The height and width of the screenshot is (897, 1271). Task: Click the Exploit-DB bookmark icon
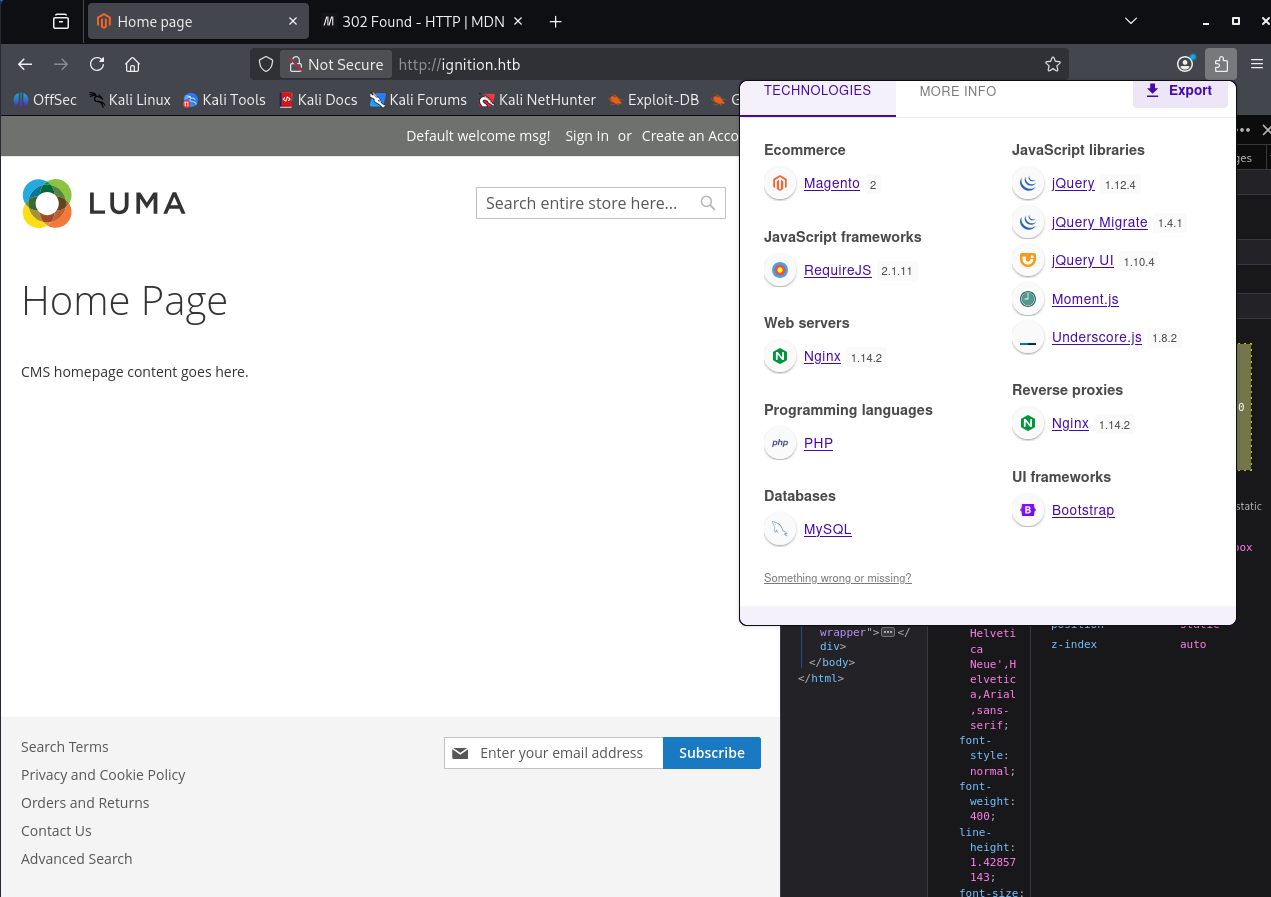[616, 100]
